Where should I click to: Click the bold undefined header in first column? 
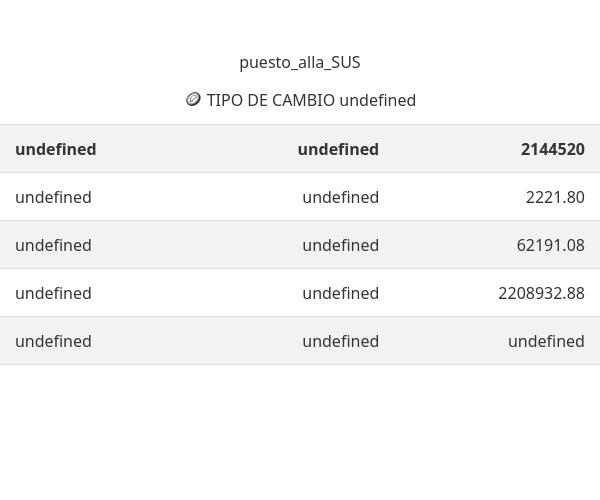(x=56, y=149)
